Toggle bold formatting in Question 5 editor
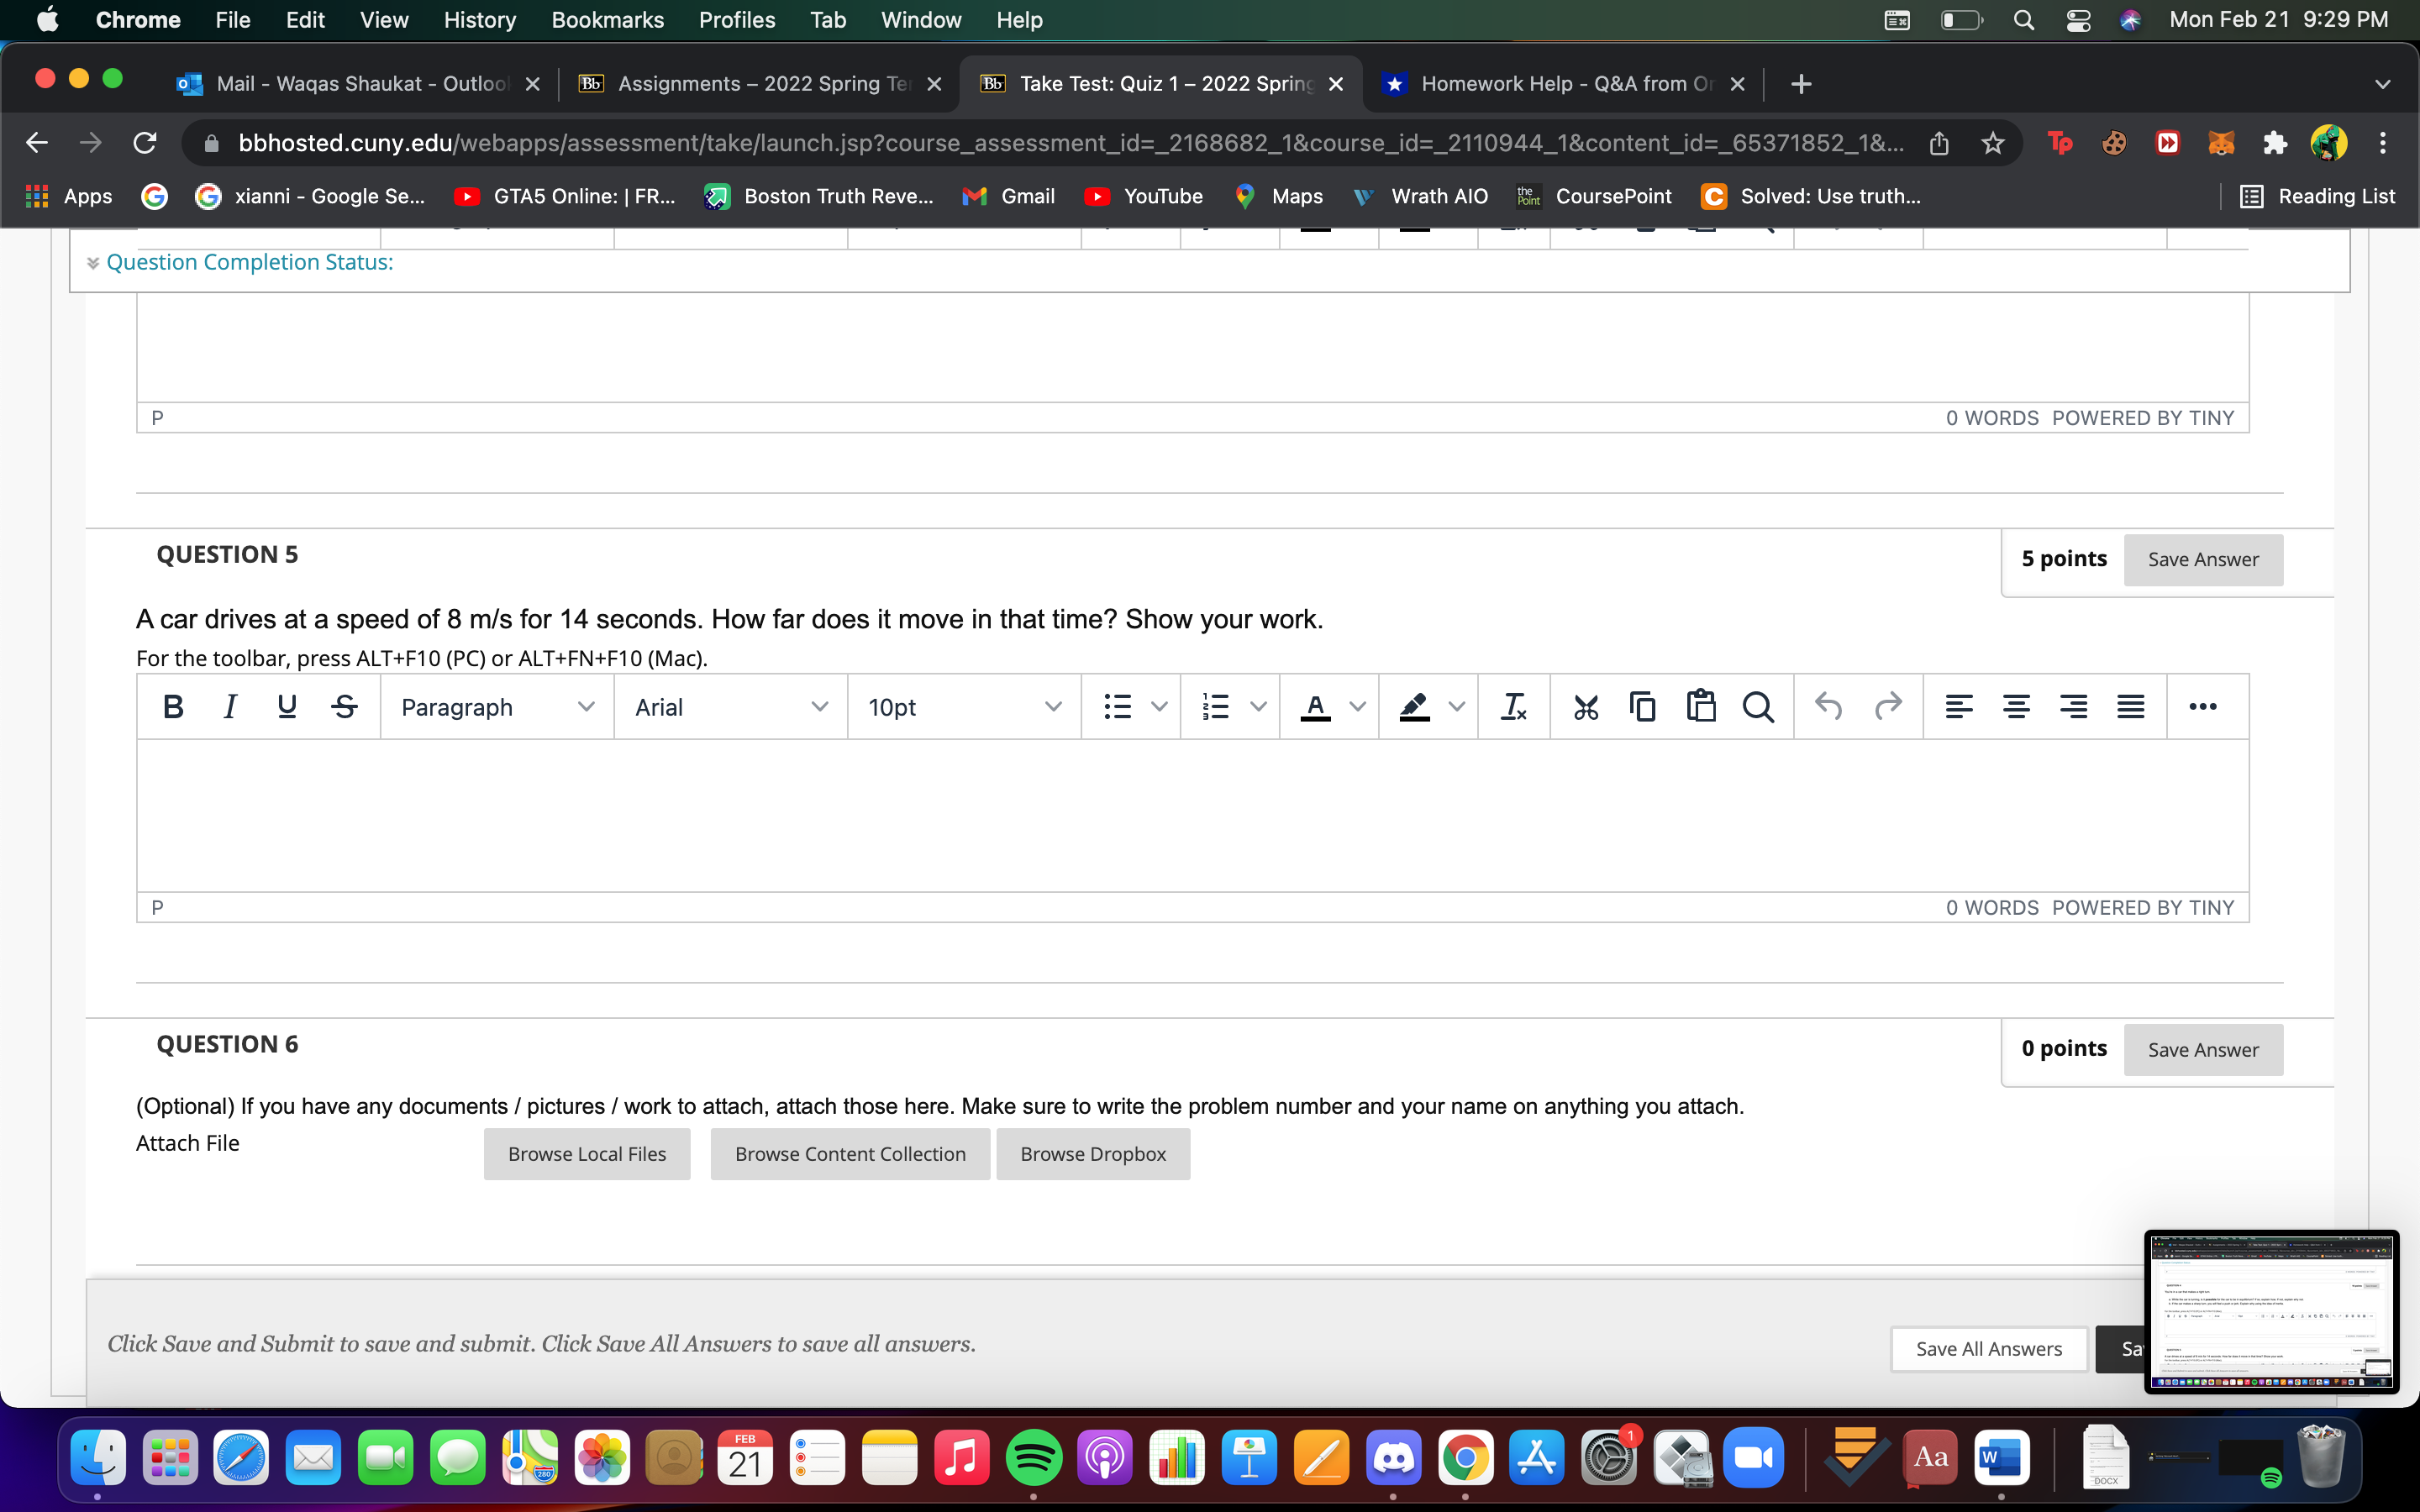Image resolution: width=2420 pixels, height=1512 pixels. coord(172,707)
